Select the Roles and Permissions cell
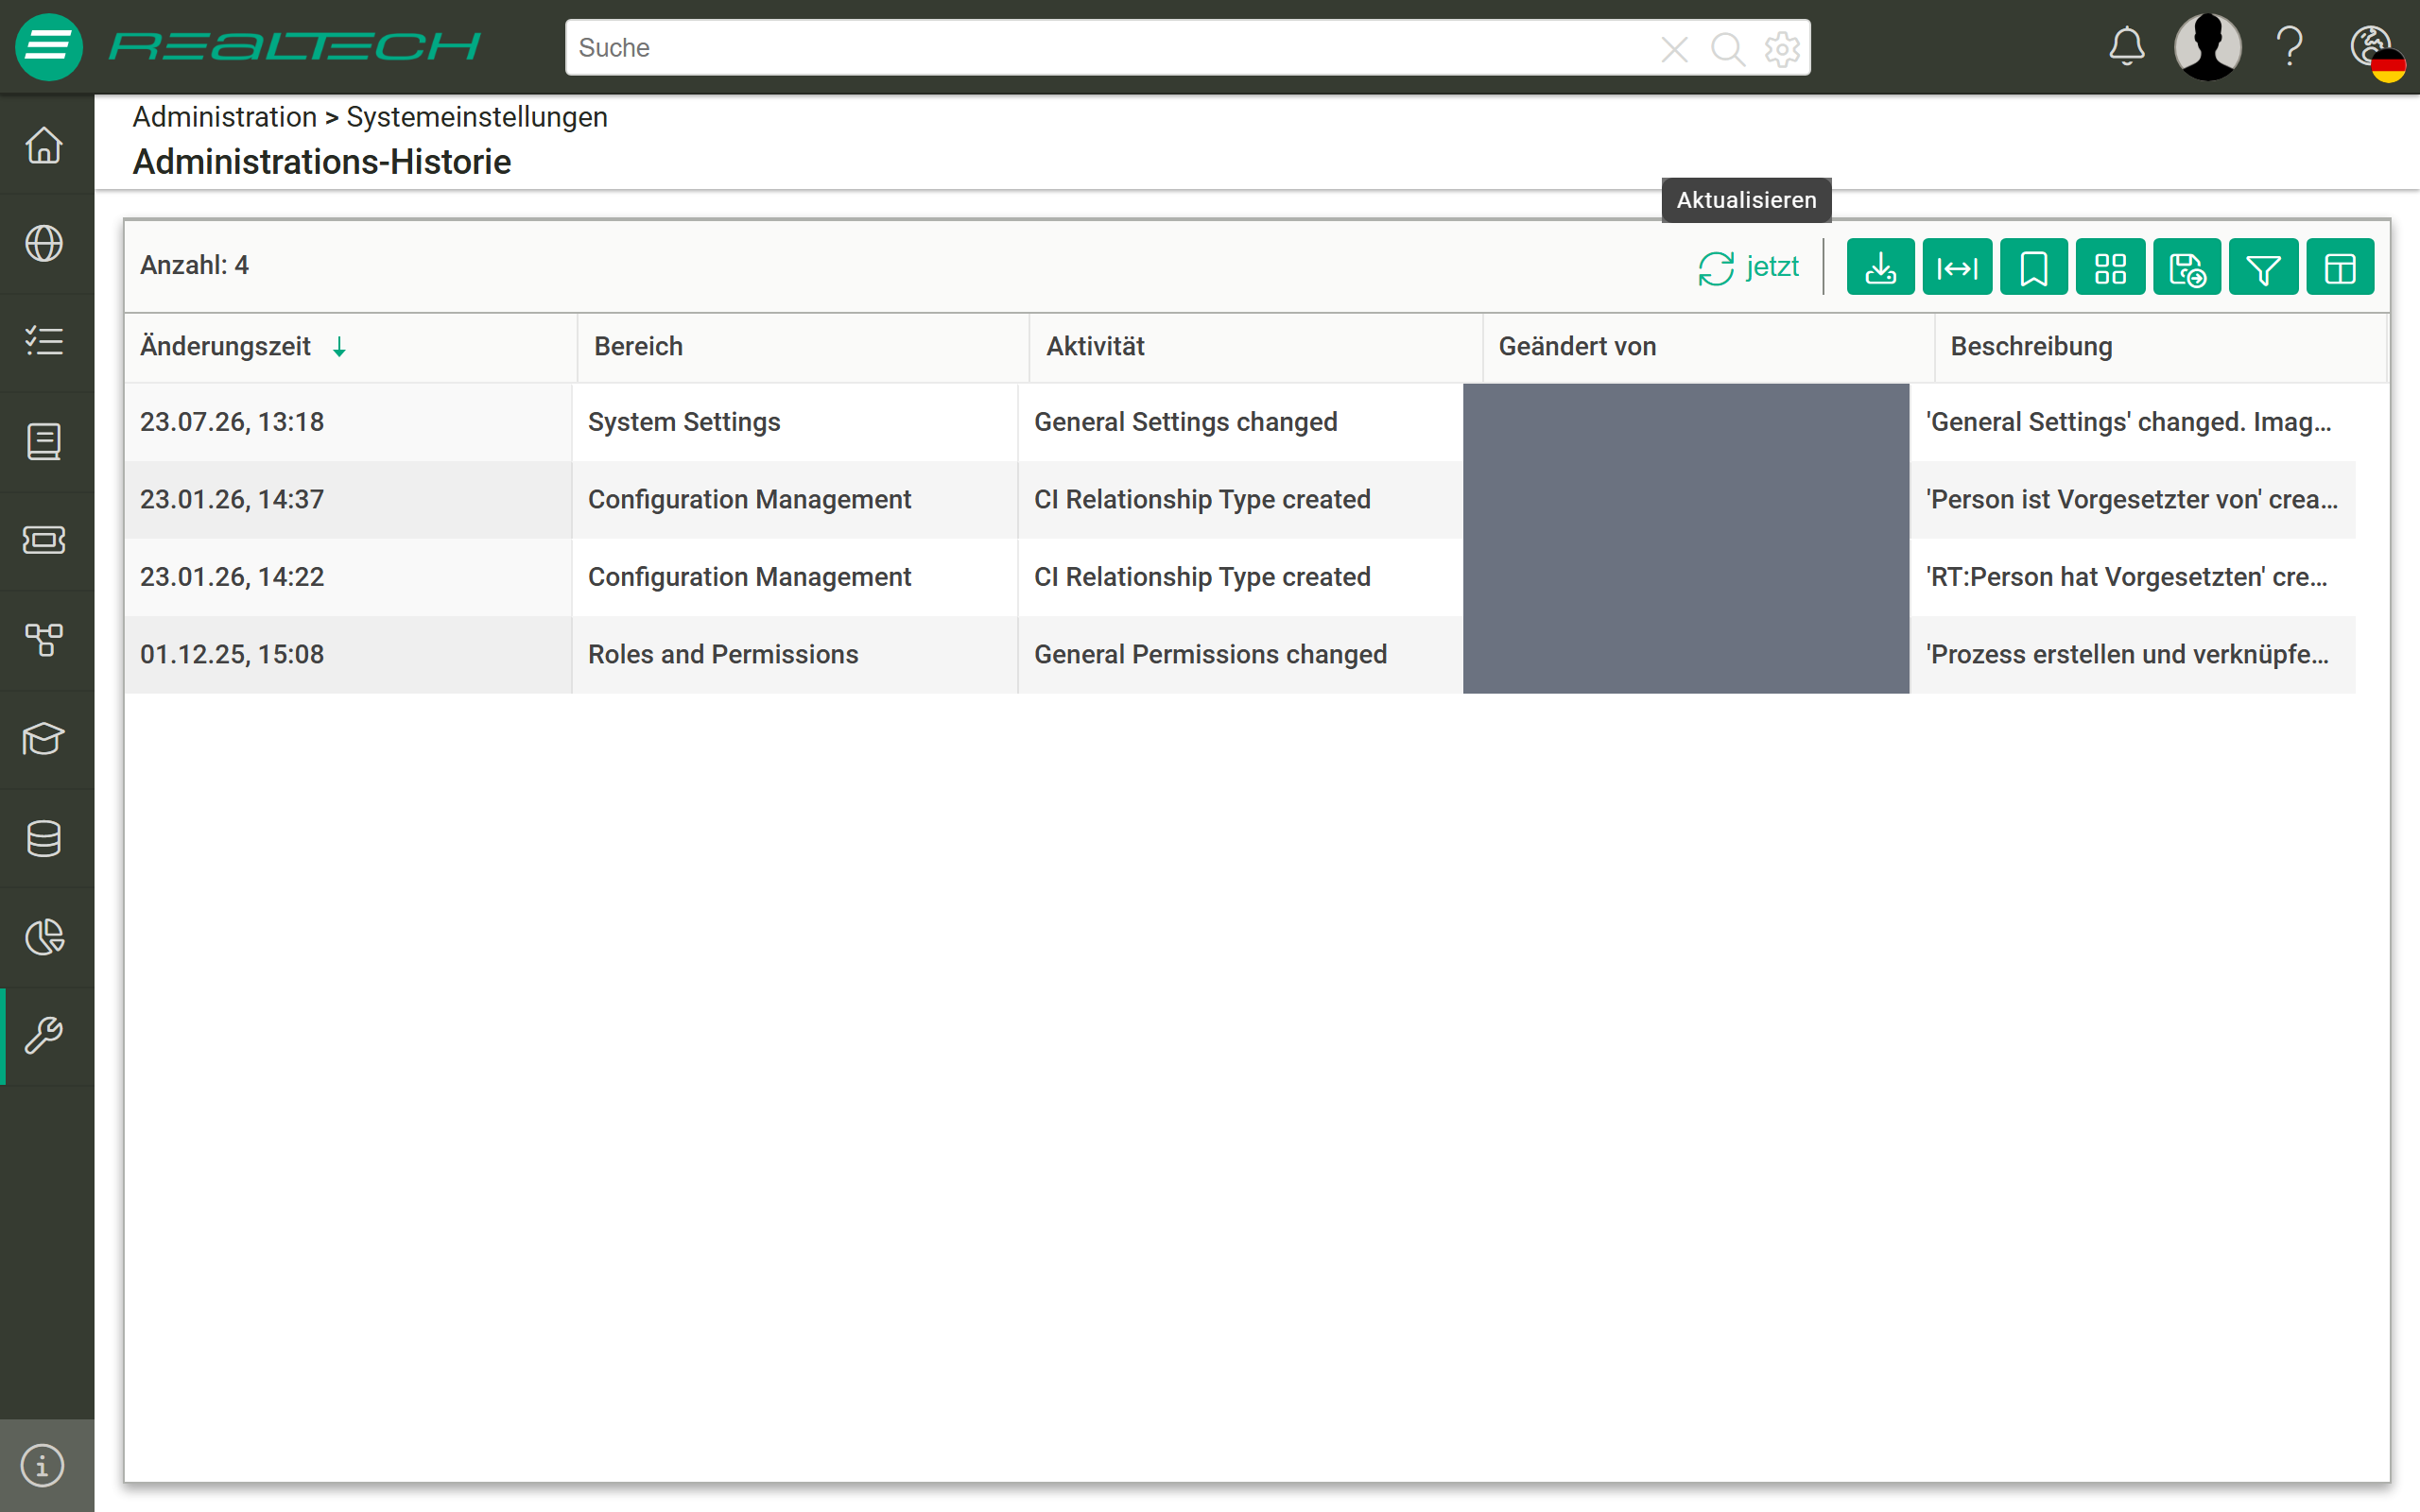 click(x=795, y=655)
